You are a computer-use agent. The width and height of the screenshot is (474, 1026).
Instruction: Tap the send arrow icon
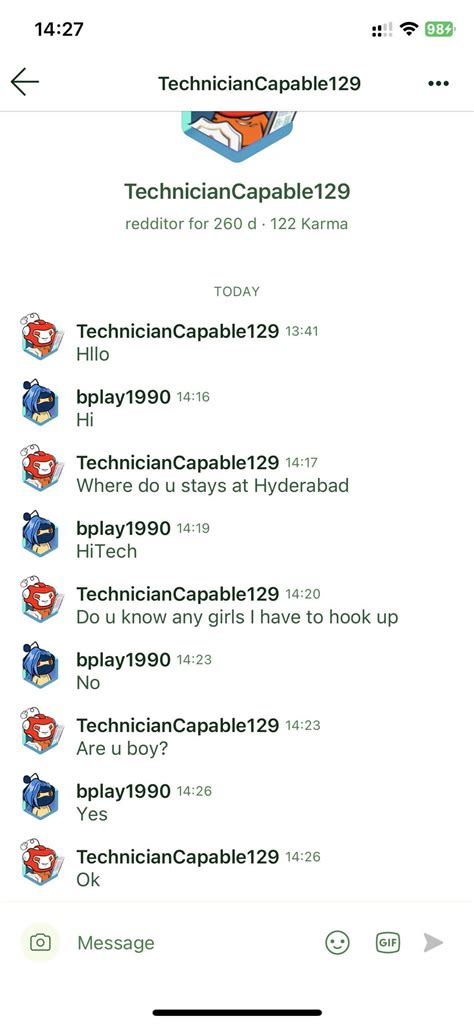coord(433,943)
